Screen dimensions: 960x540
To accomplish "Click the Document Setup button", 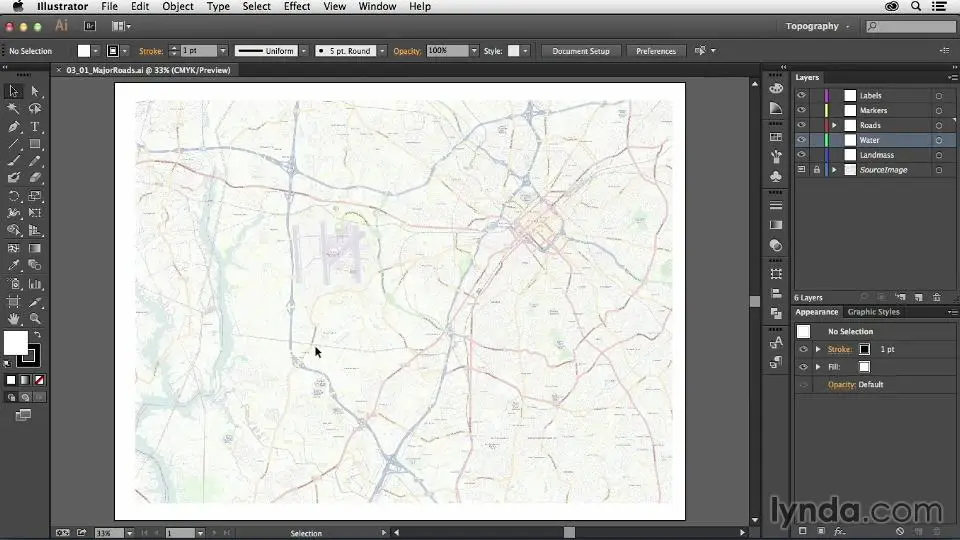I will click(x=580, y=51).
